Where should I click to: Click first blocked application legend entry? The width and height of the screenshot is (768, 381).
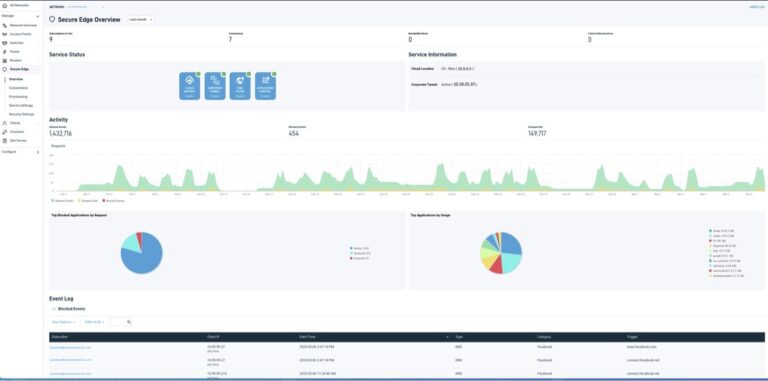[x=359, y=248]
